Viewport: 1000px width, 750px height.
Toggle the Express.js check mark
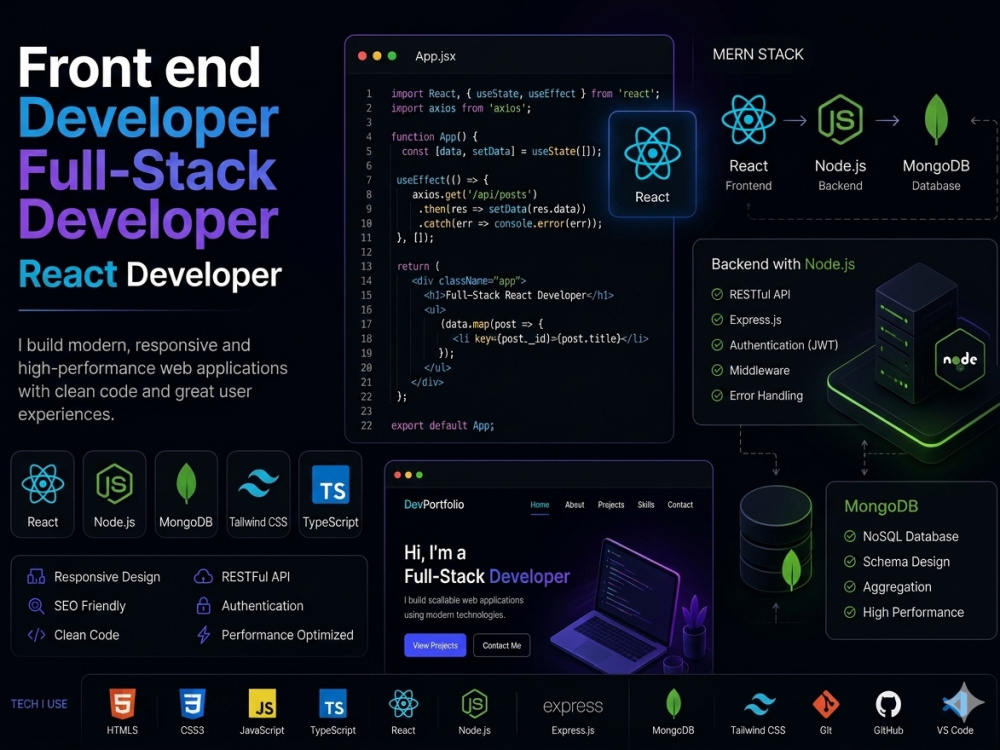tap(717, 320)
